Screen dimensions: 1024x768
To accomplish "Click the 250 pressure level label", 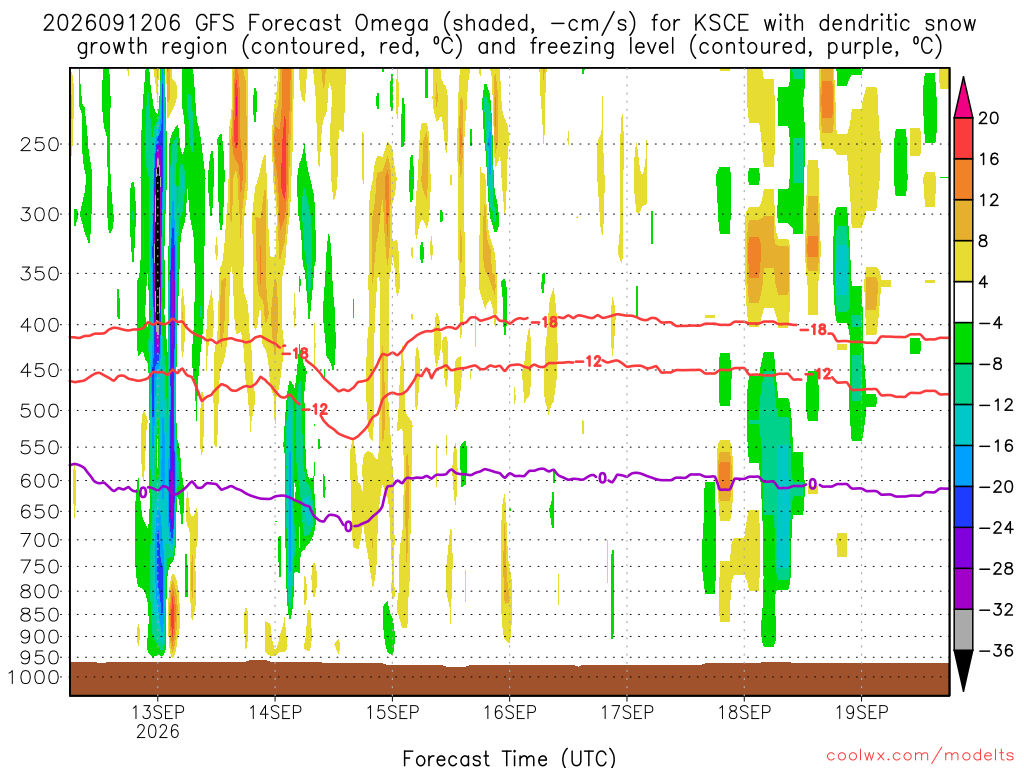I will click(39, 144).
